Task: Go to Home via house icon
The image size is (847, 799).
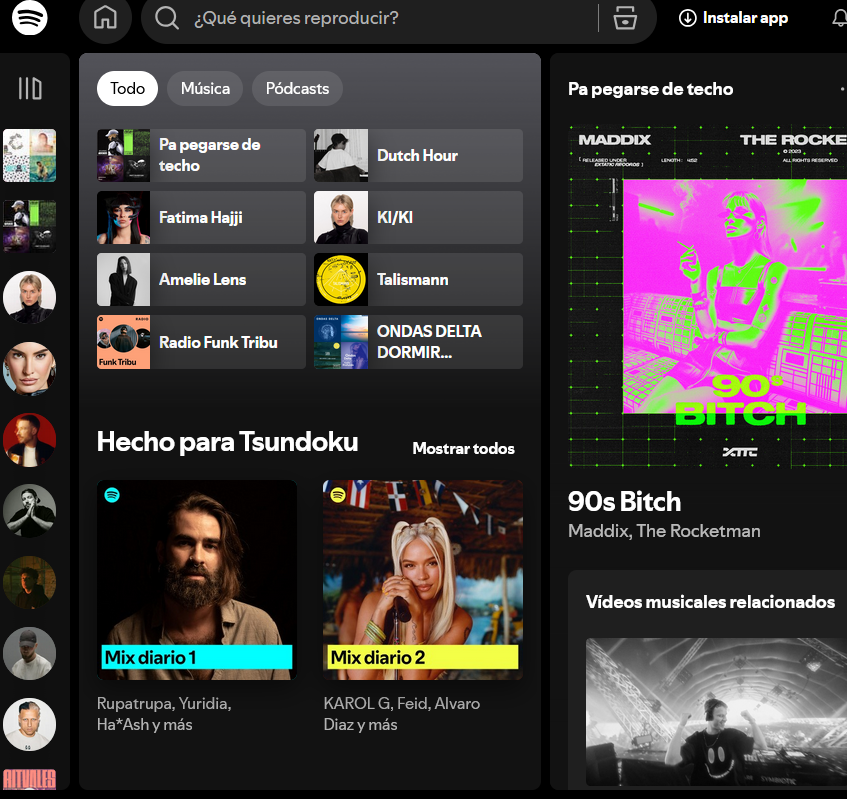Action: tap(105, 18)
